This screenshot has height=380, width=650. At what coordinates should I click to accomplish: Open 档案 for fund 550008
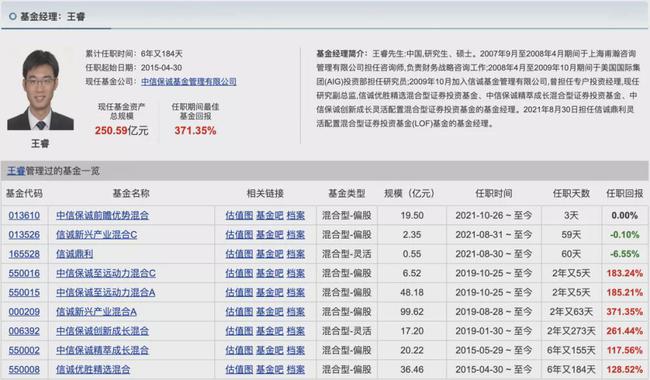(x=296, y=370)
